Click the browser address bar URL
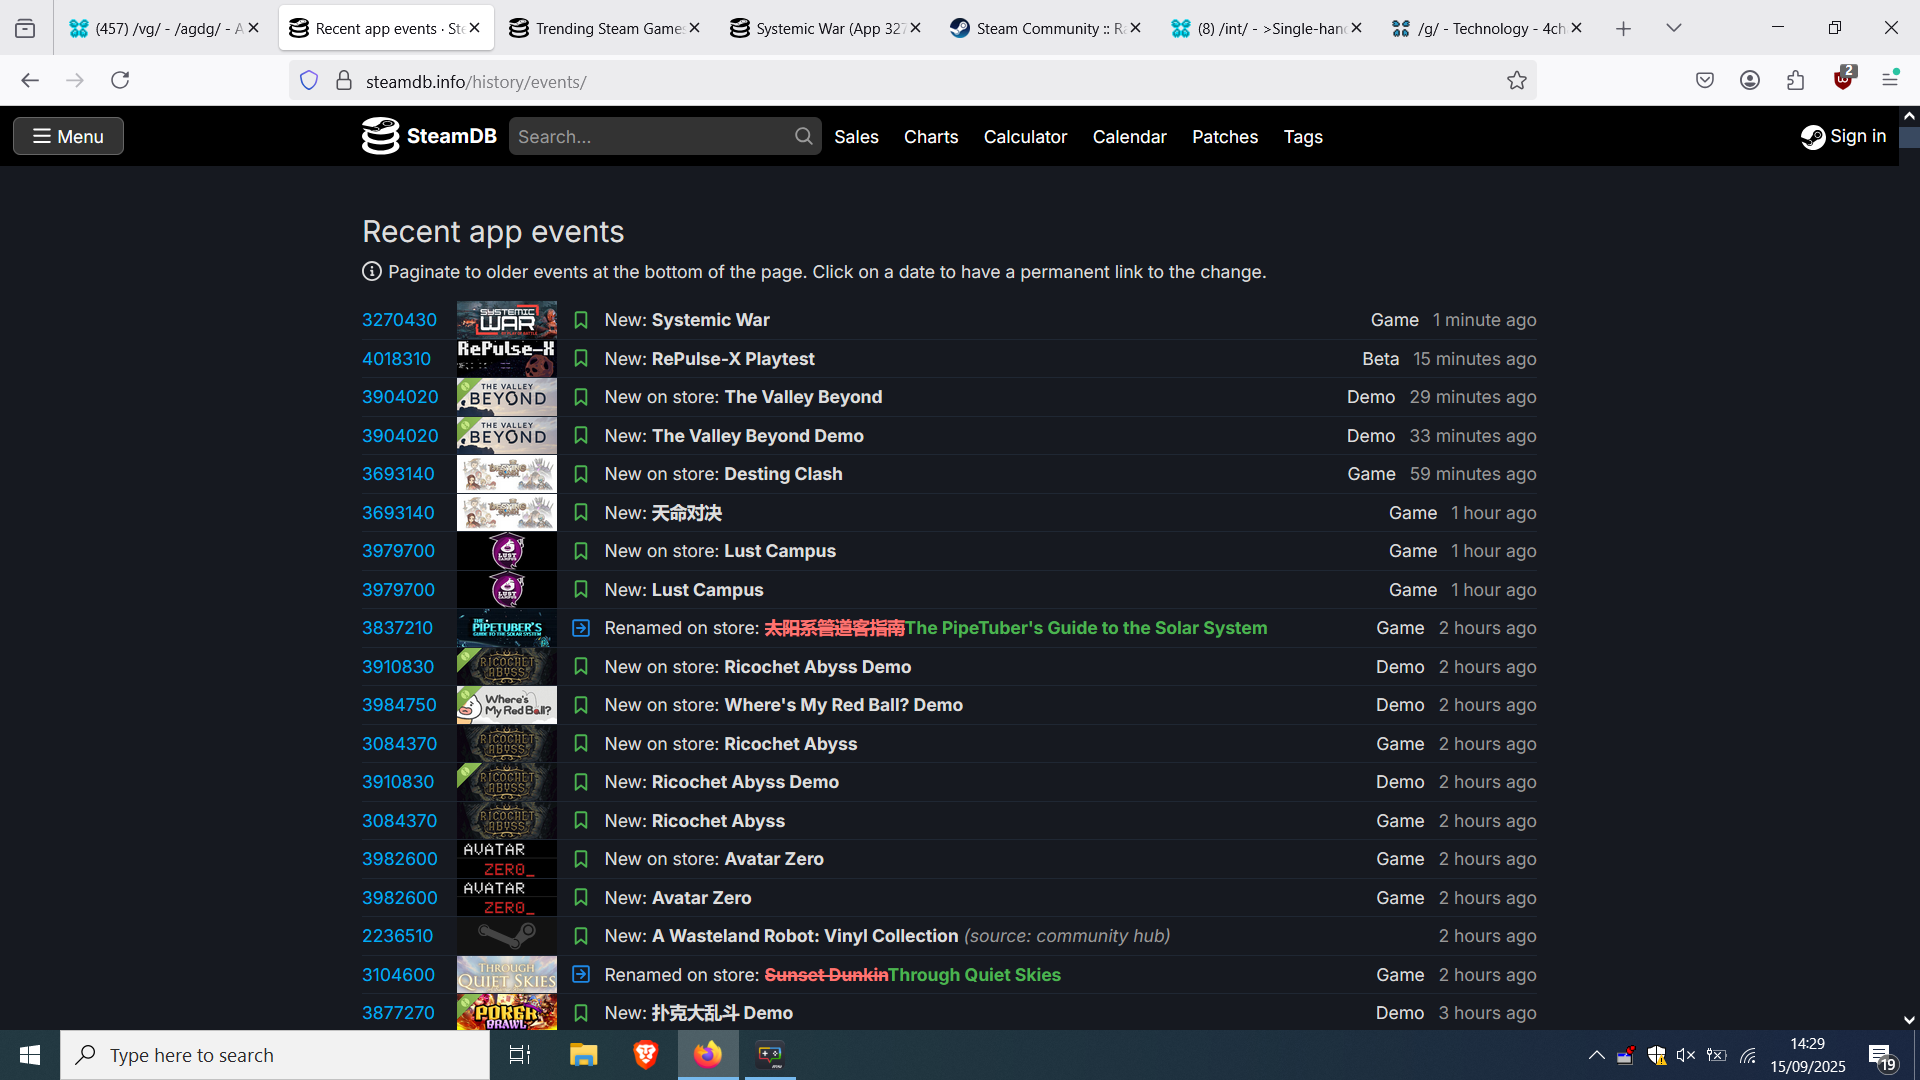 [476, 81]
